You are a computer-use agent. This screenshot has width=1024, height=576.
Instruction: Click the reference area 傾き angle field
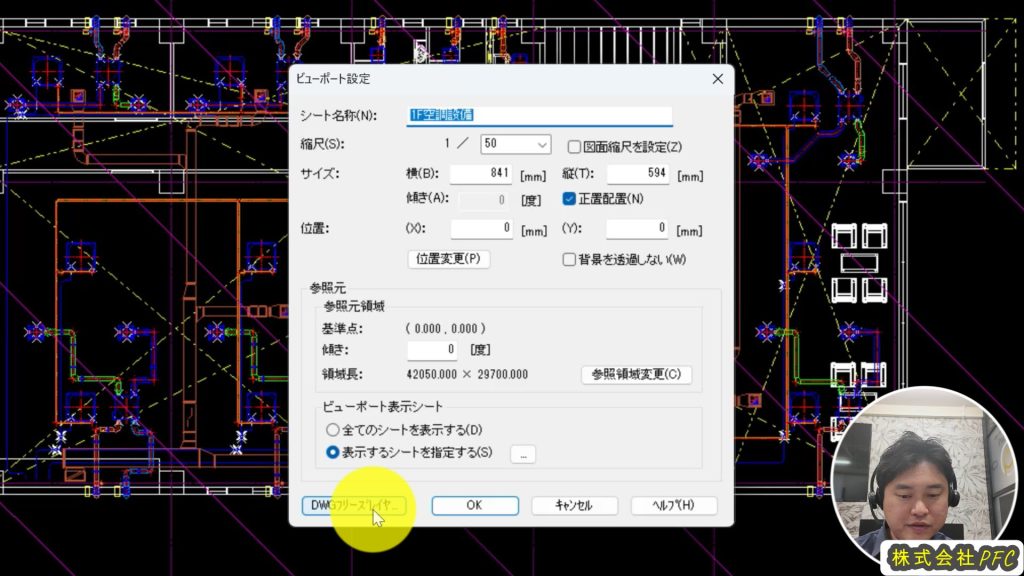click(x=434, y=350)
